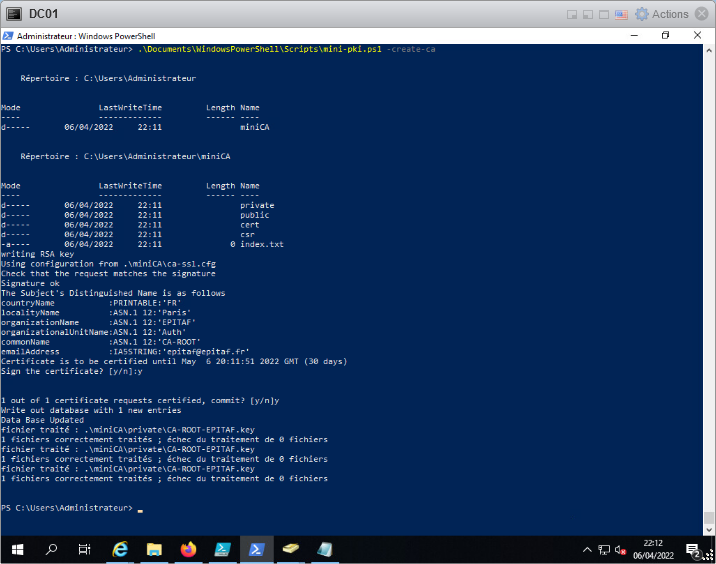Expand hidden system tray icons chevron
716x564 pixels.
[587, 550]
